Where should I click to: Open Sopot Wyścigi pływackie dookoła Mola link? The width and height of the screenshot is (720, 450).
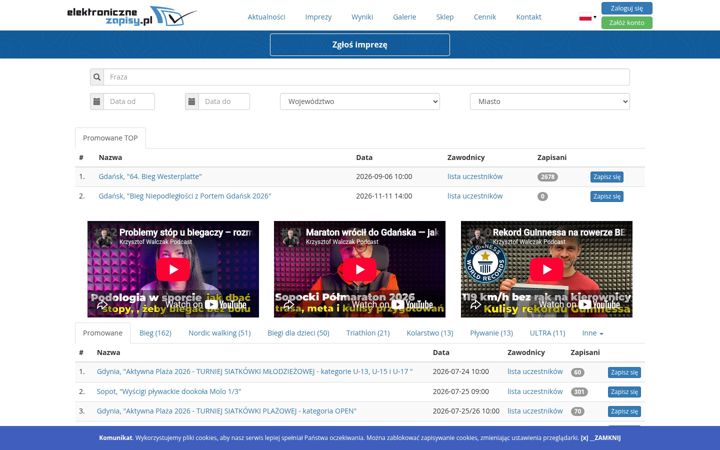(x=169, y=392)
